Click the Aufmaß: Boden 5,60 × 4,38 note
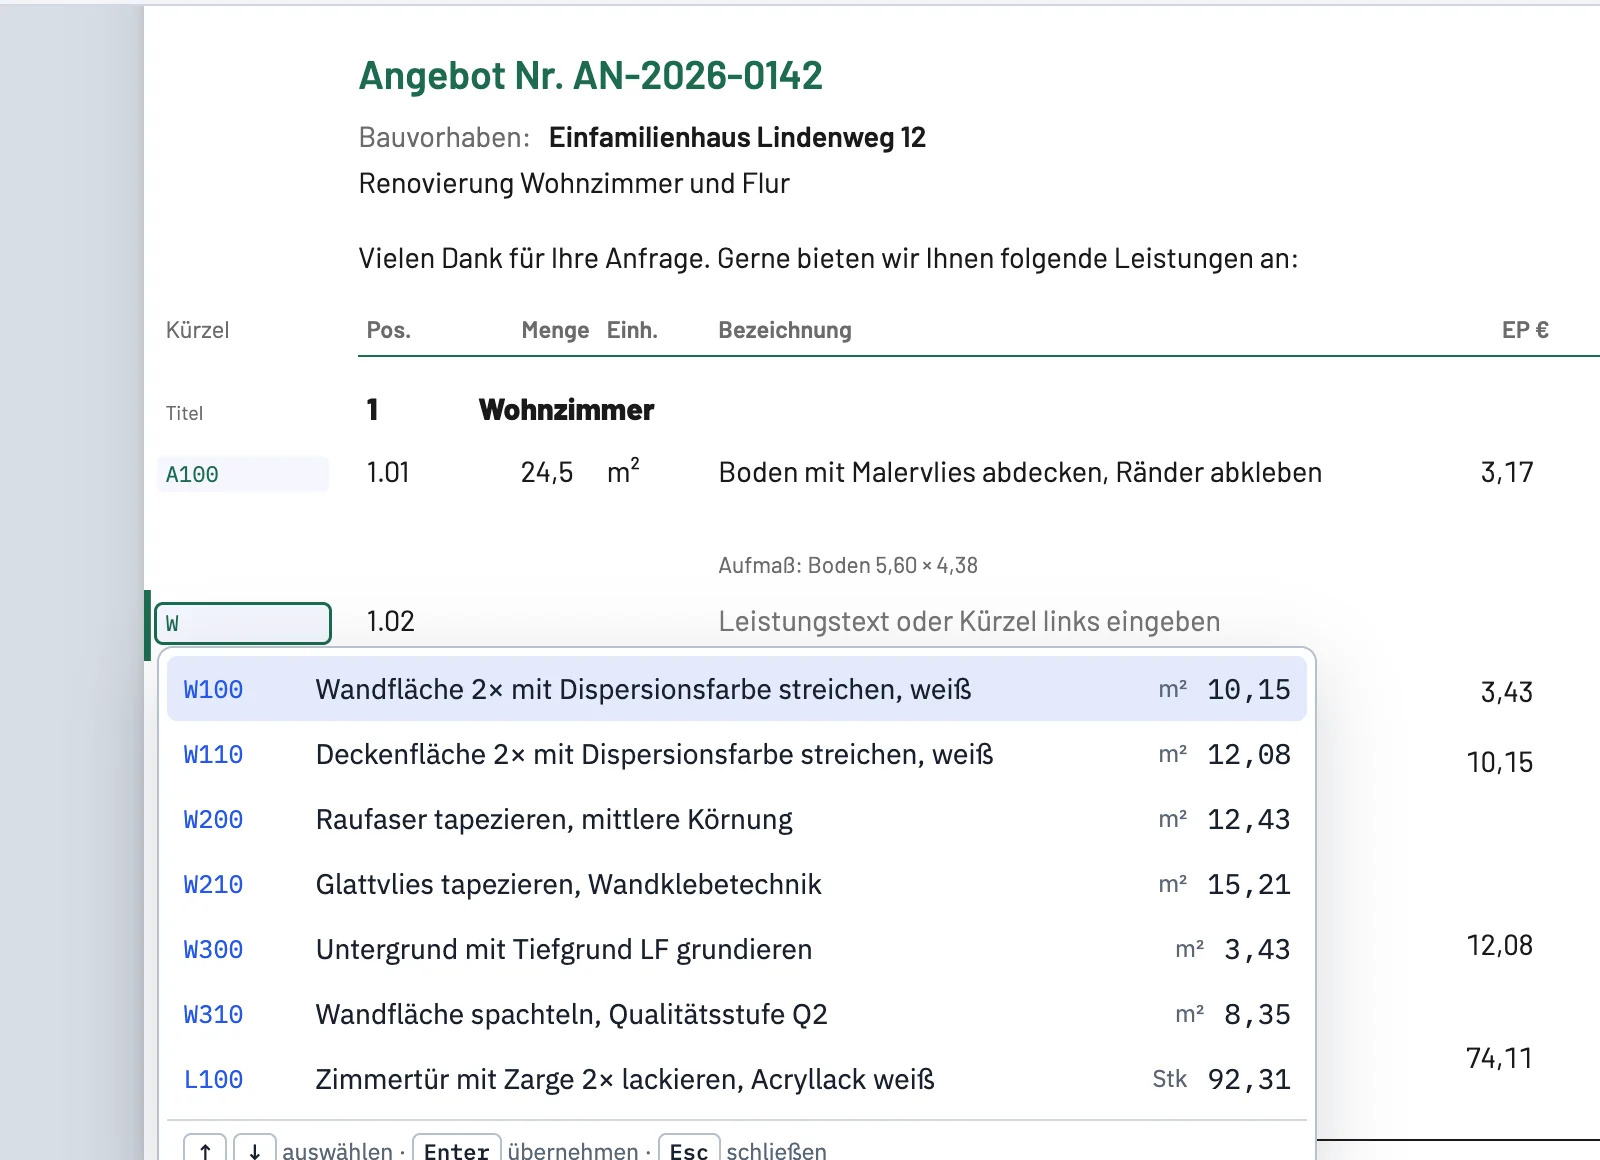Image resolution: width=1600 pixels, height=1160 pixels. click(848, 565)
